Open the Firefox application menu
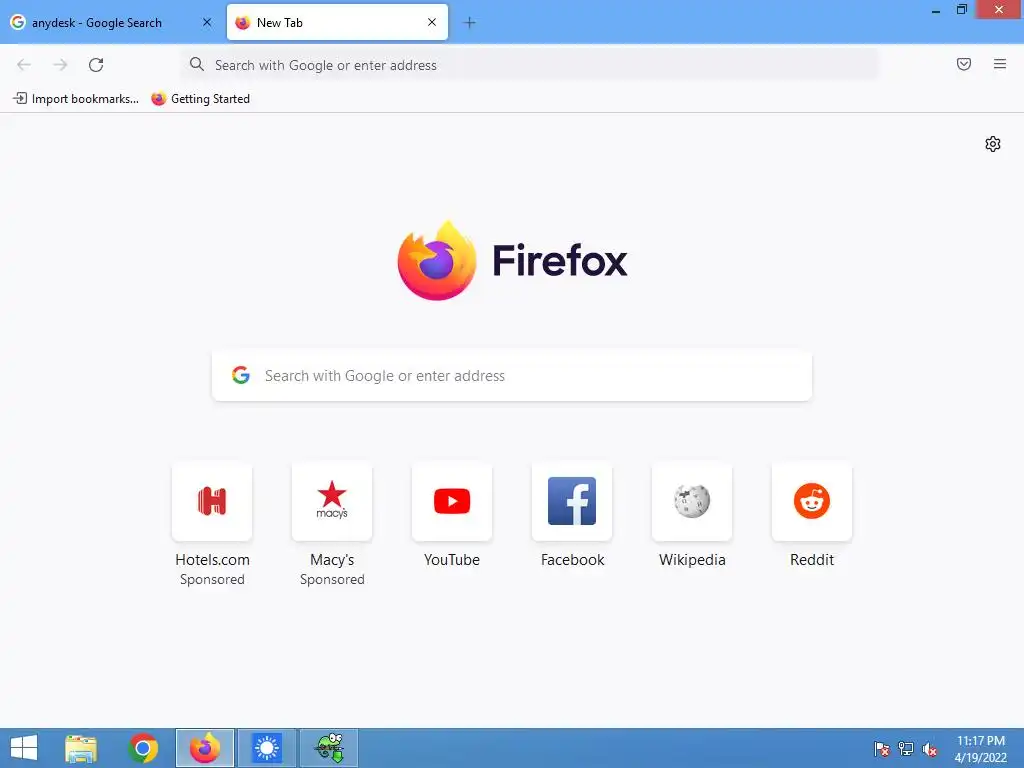The height and width of the screenshot is (768, 1024). 1000,64
